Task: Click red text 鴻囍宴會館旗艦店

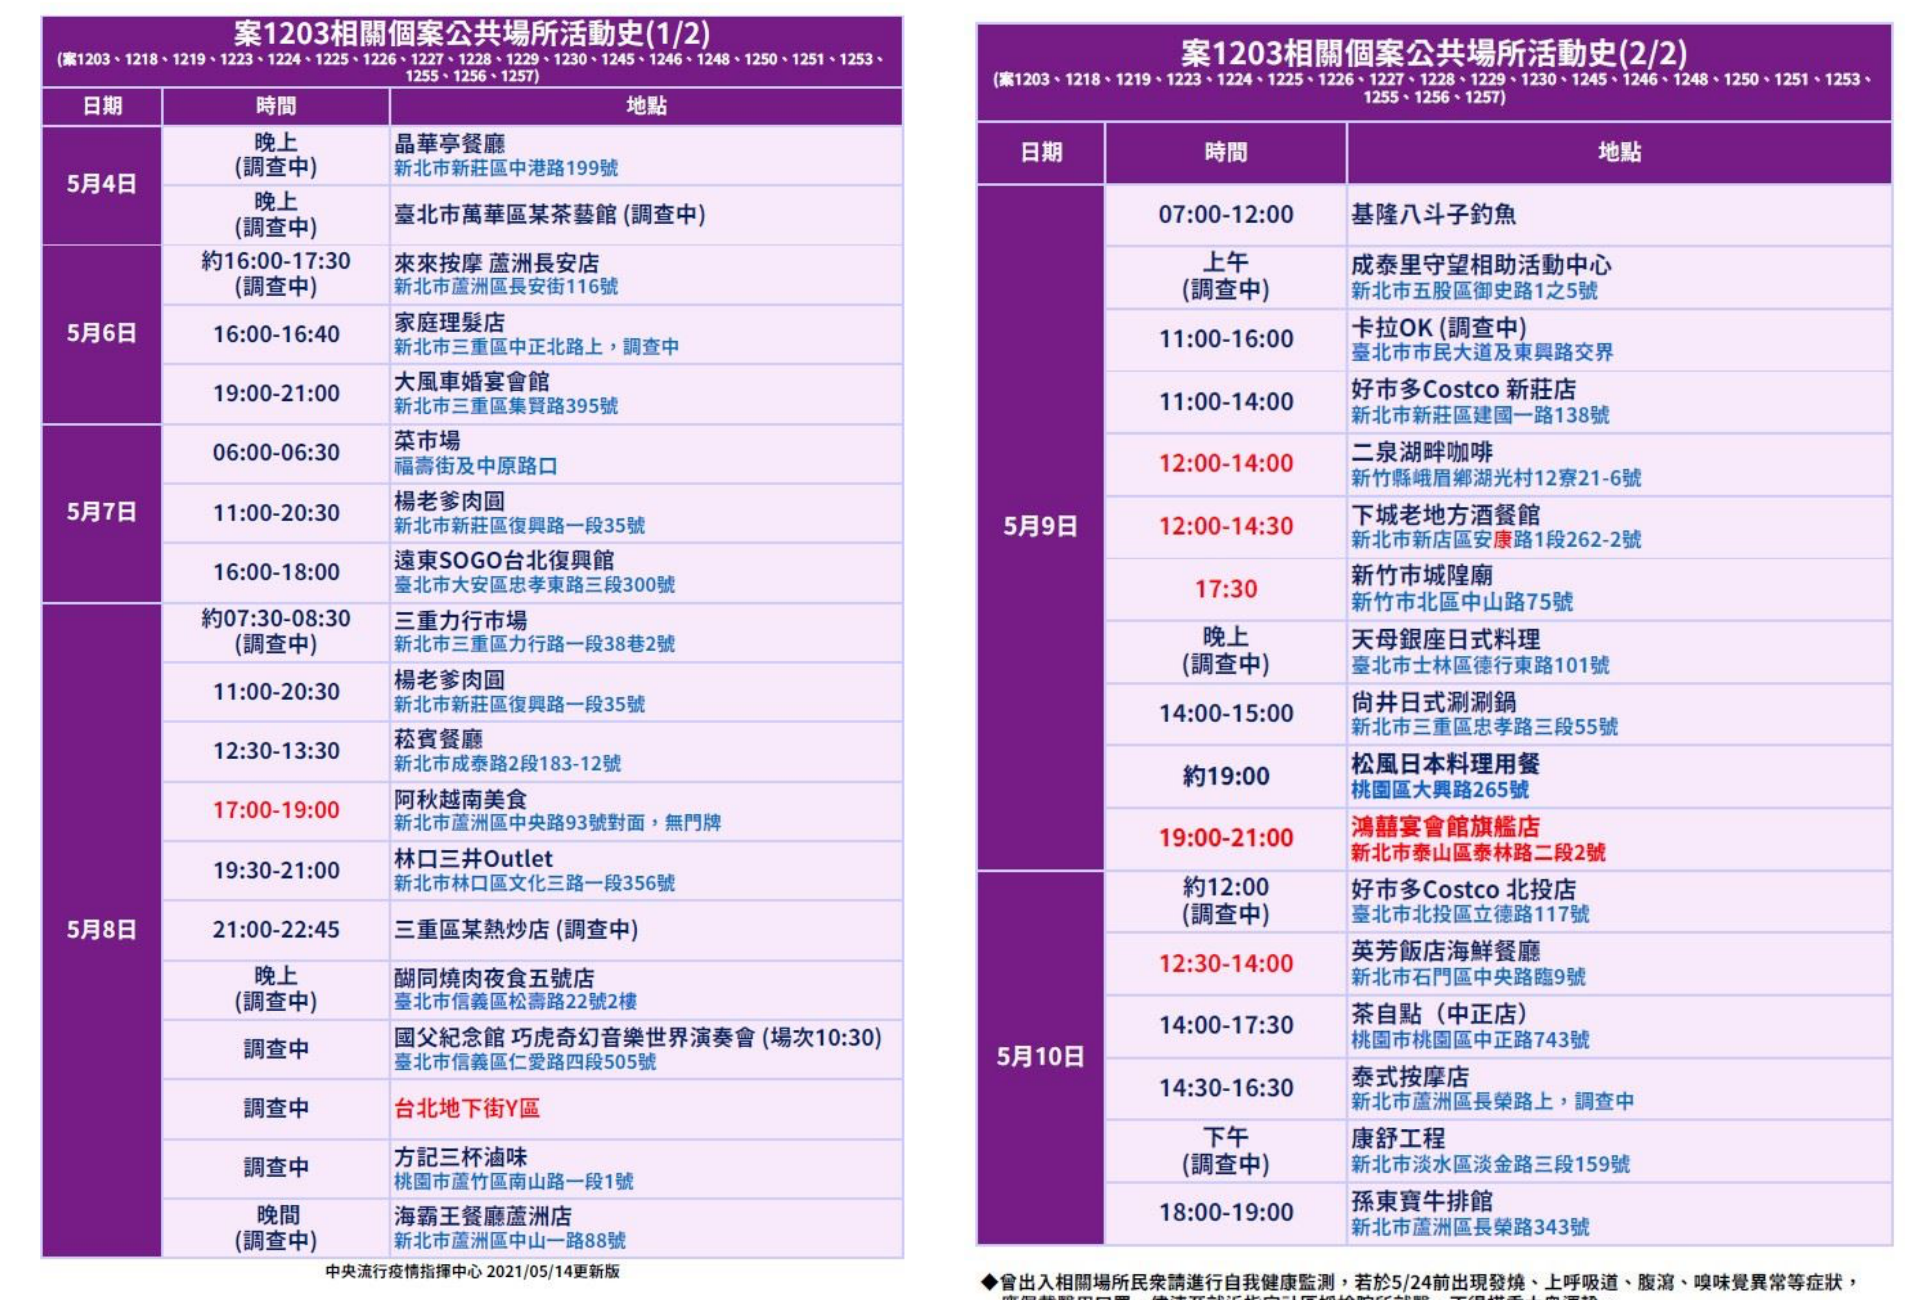Action: [1445, 827]
